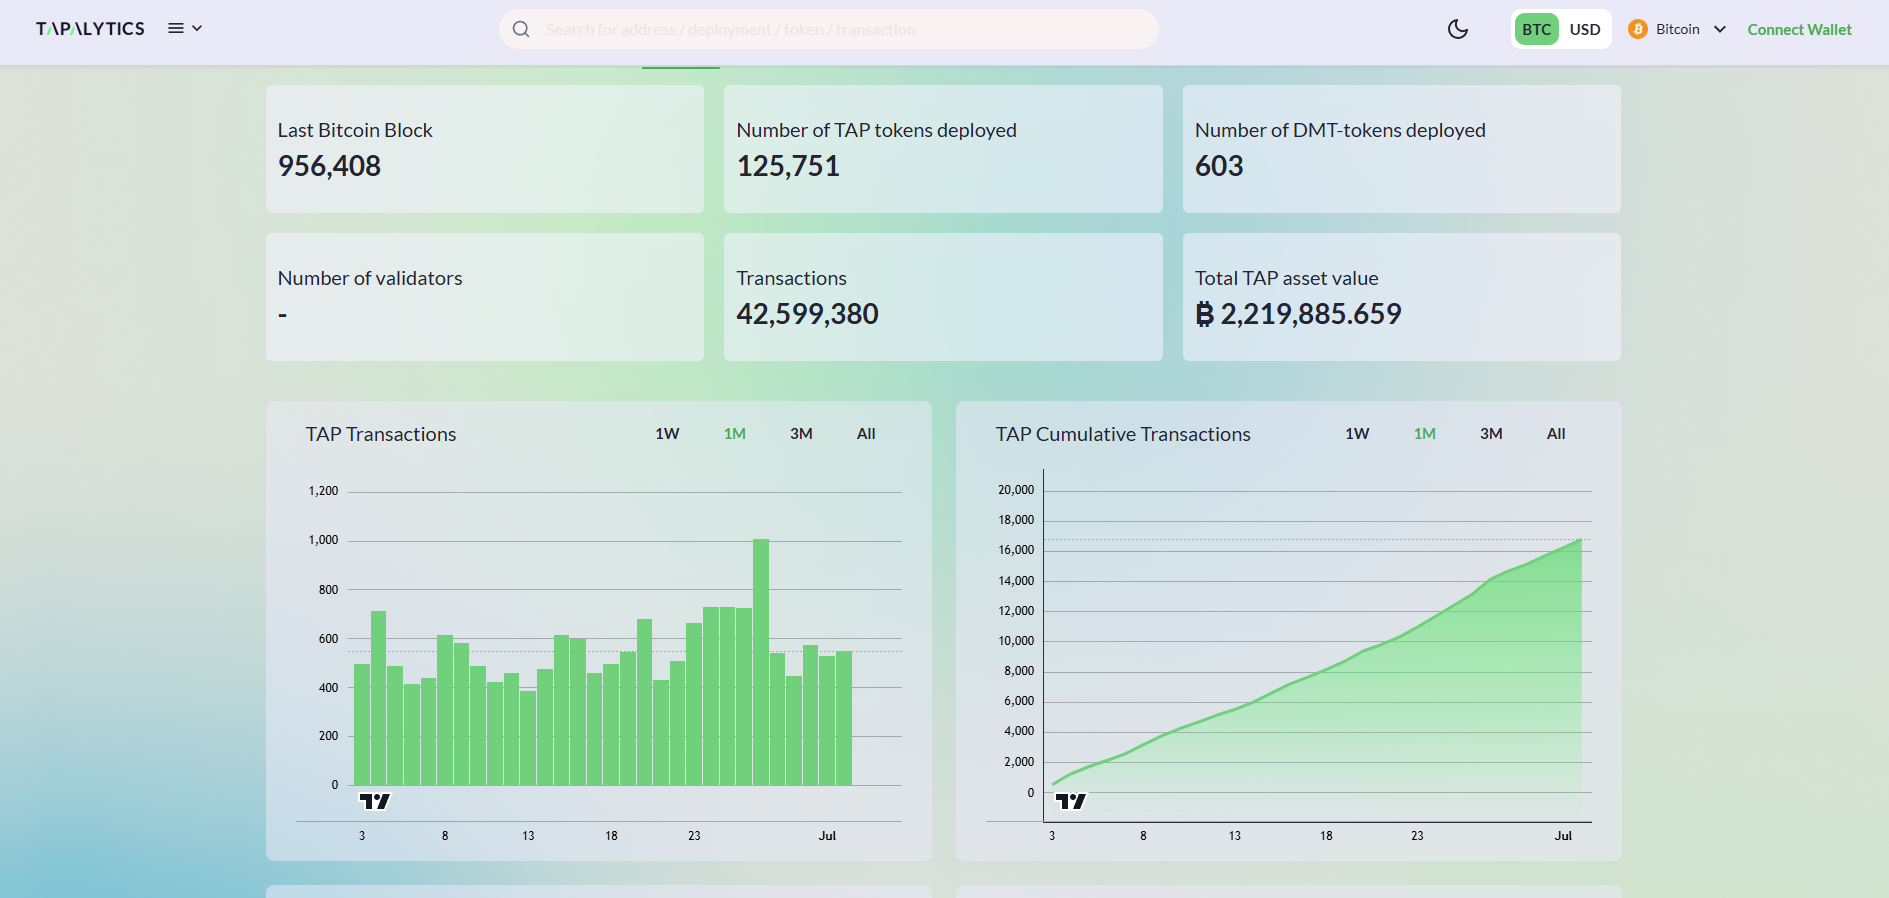The height and width of the screenshot is (898, 1889).
Task: Select All range for Cumulative Transactions
Action: point(1556,433)
